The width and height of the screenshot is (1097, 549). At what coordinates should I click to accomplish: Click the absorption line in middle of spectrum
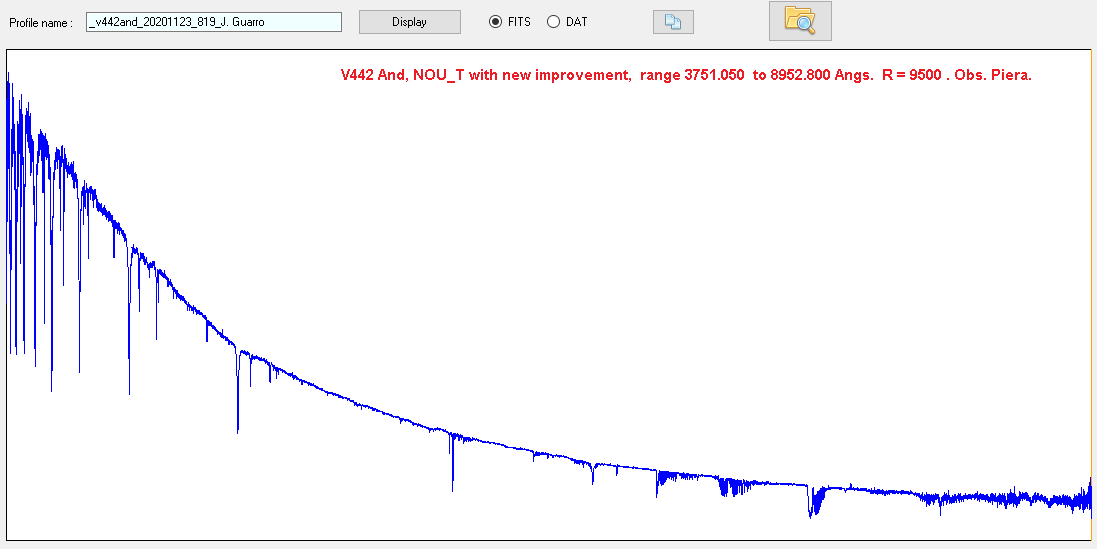[x=452, y=465]
